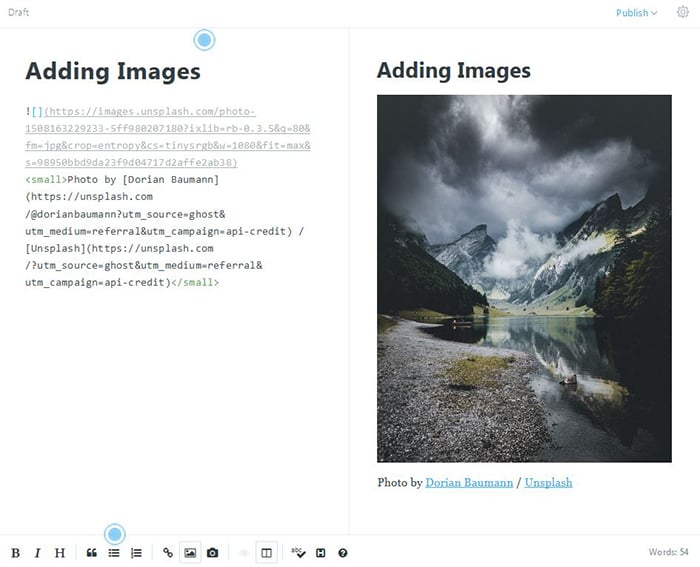Click the 'Photo by' caption text in preview
The image size is (700, 567).
[400, 483]
